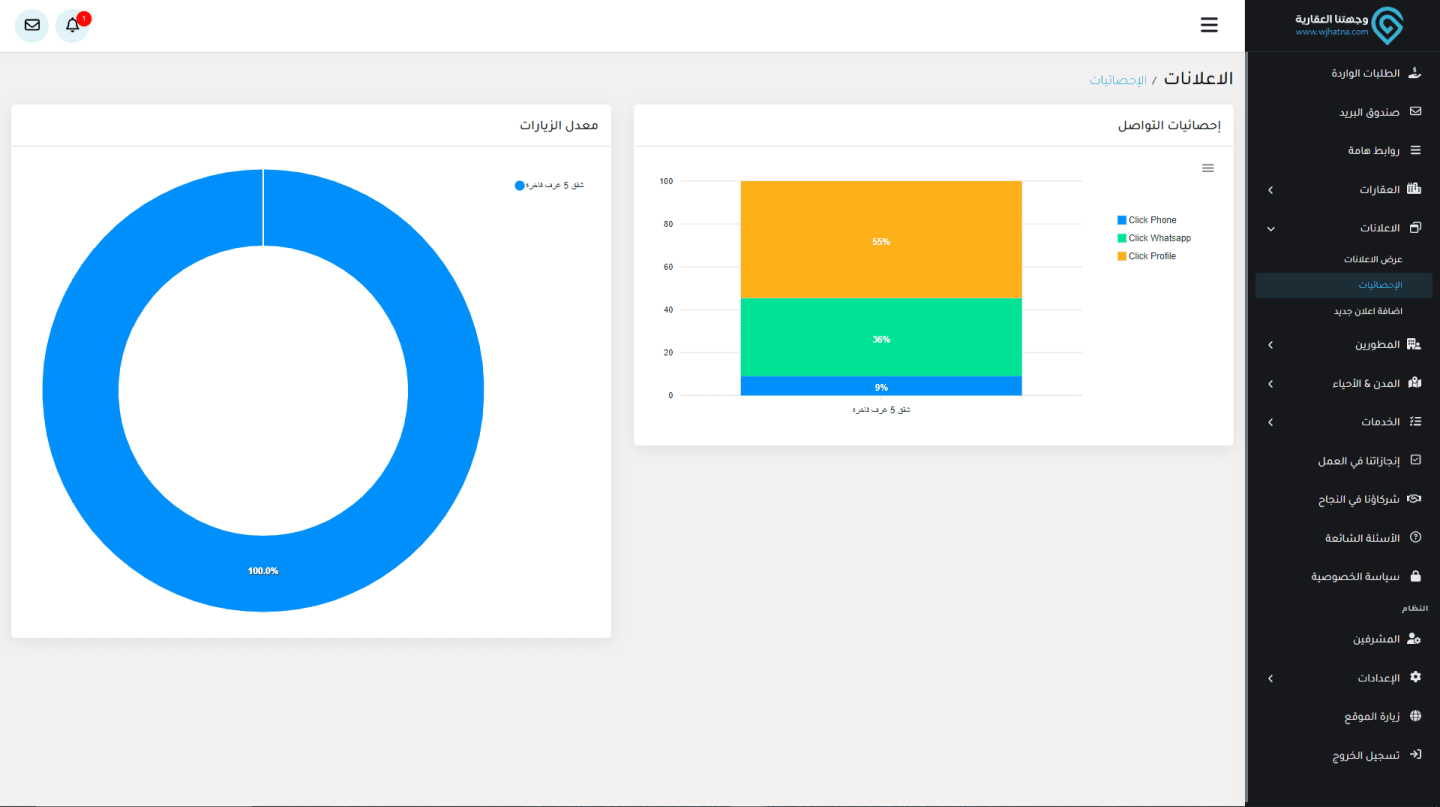Click the blue donut chart ring
The image size is (1440, 807).
pos(80,390)
